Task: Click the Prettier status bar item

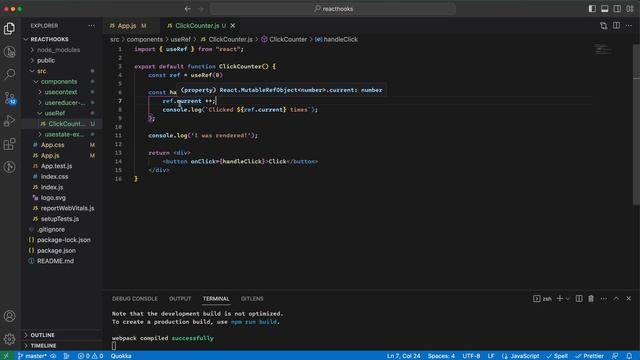Action: pos(589,356)
